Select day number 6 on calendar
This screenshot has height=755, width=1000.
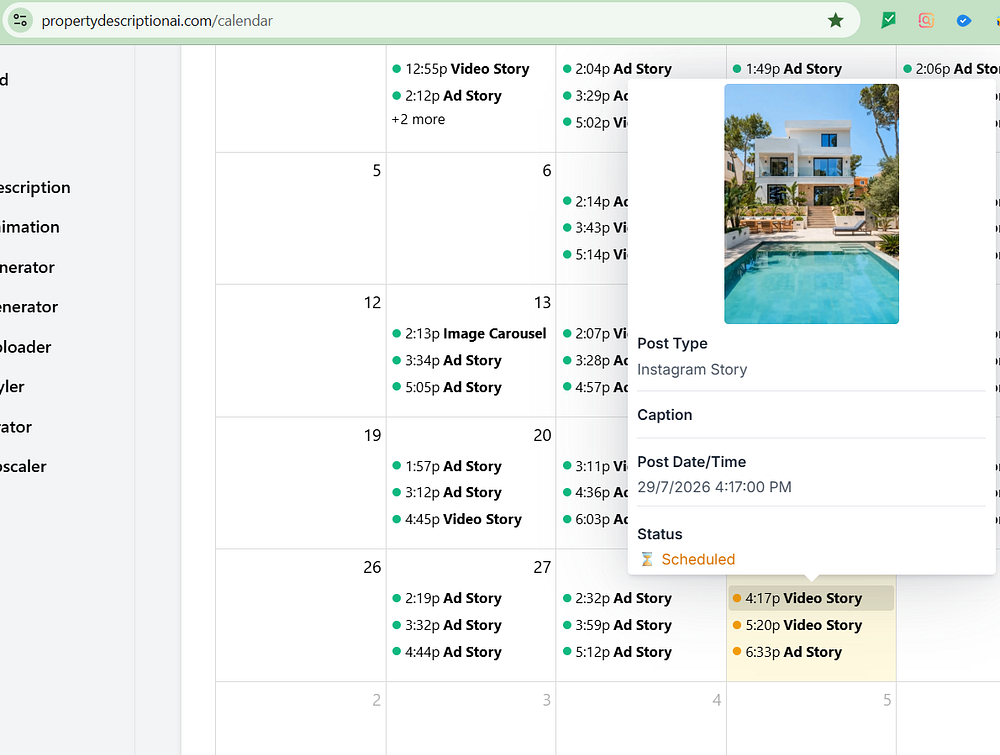point(547,170)
